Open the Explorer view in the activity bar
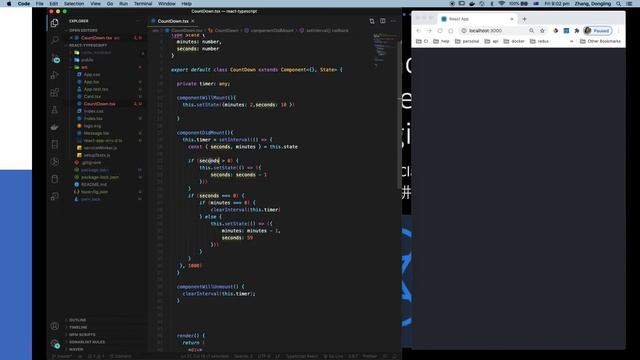This screenshot has width=640, height=360. (x=54, y=23)
